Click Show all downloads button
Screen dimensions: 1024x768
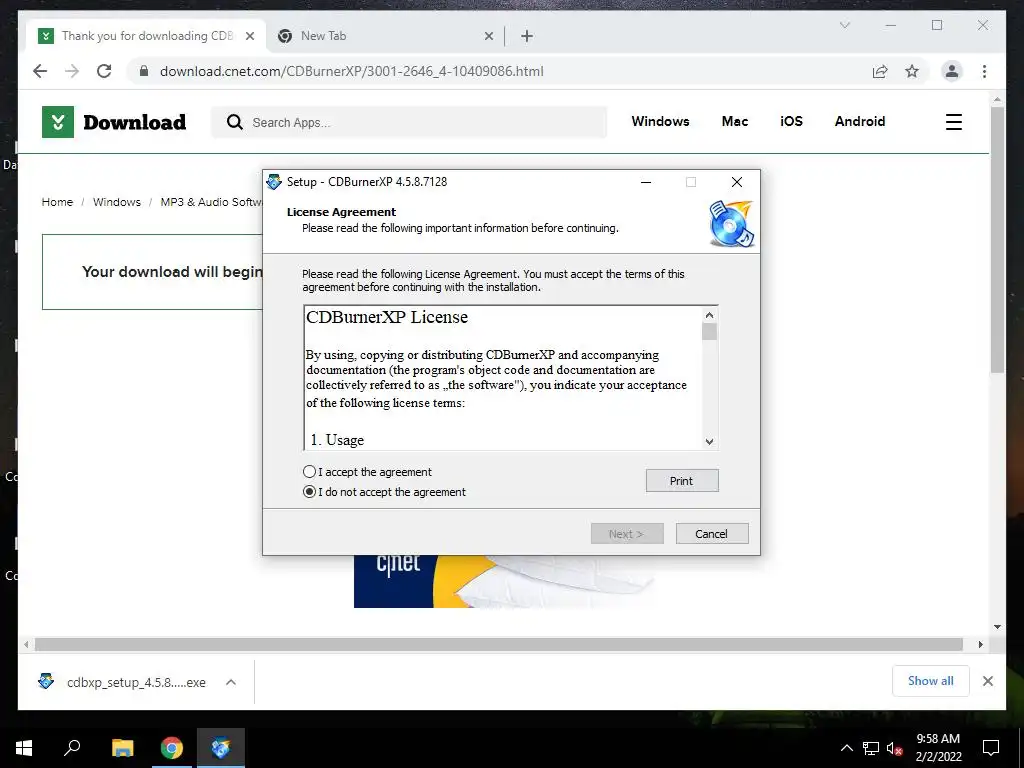(931, 681)
